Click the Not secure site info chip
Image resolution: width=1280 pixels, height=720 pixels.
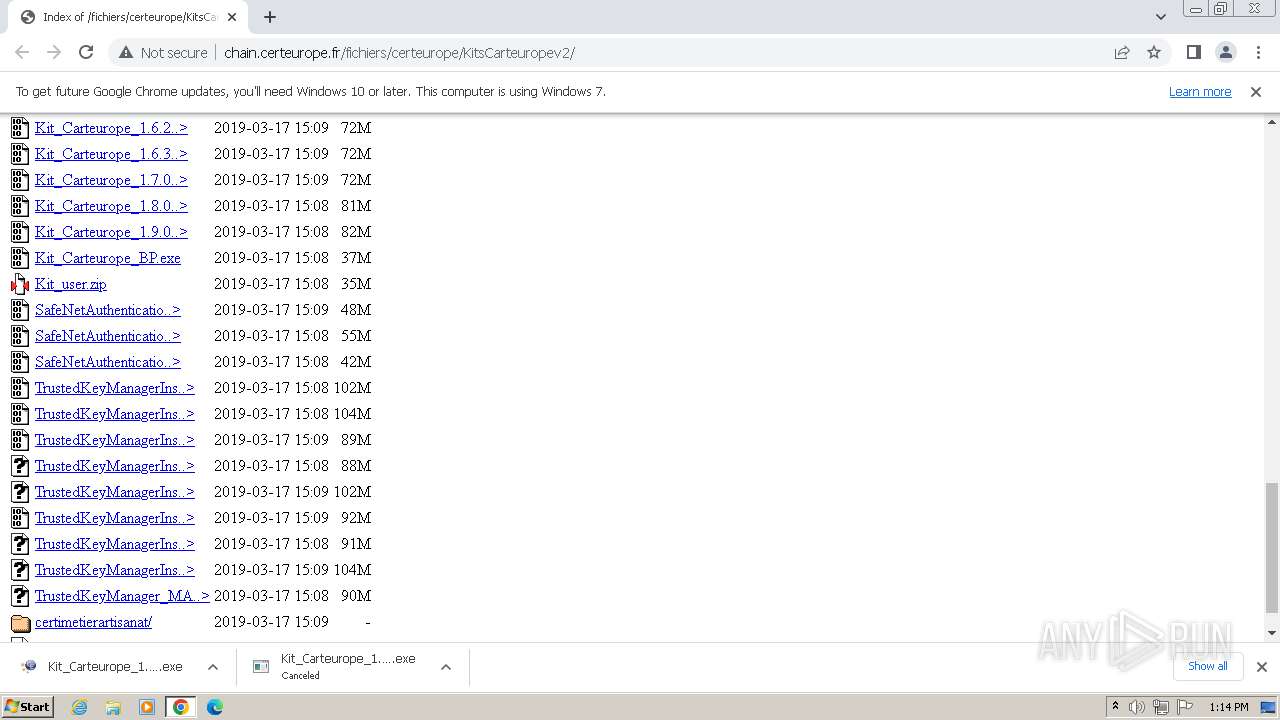[163, 52]
